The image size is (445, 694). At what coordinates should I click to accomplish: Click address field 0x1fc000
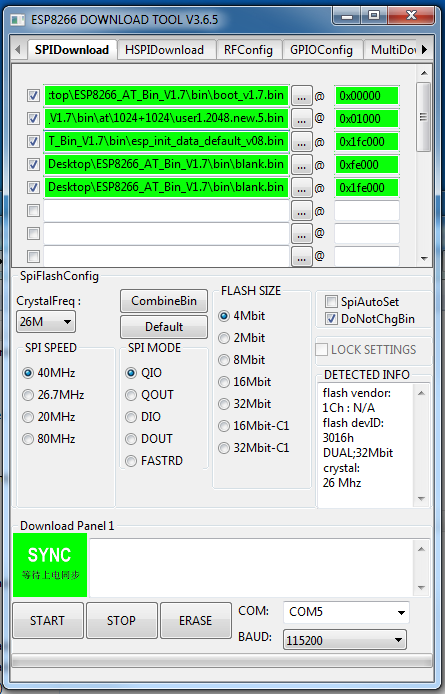click(367, 142)
